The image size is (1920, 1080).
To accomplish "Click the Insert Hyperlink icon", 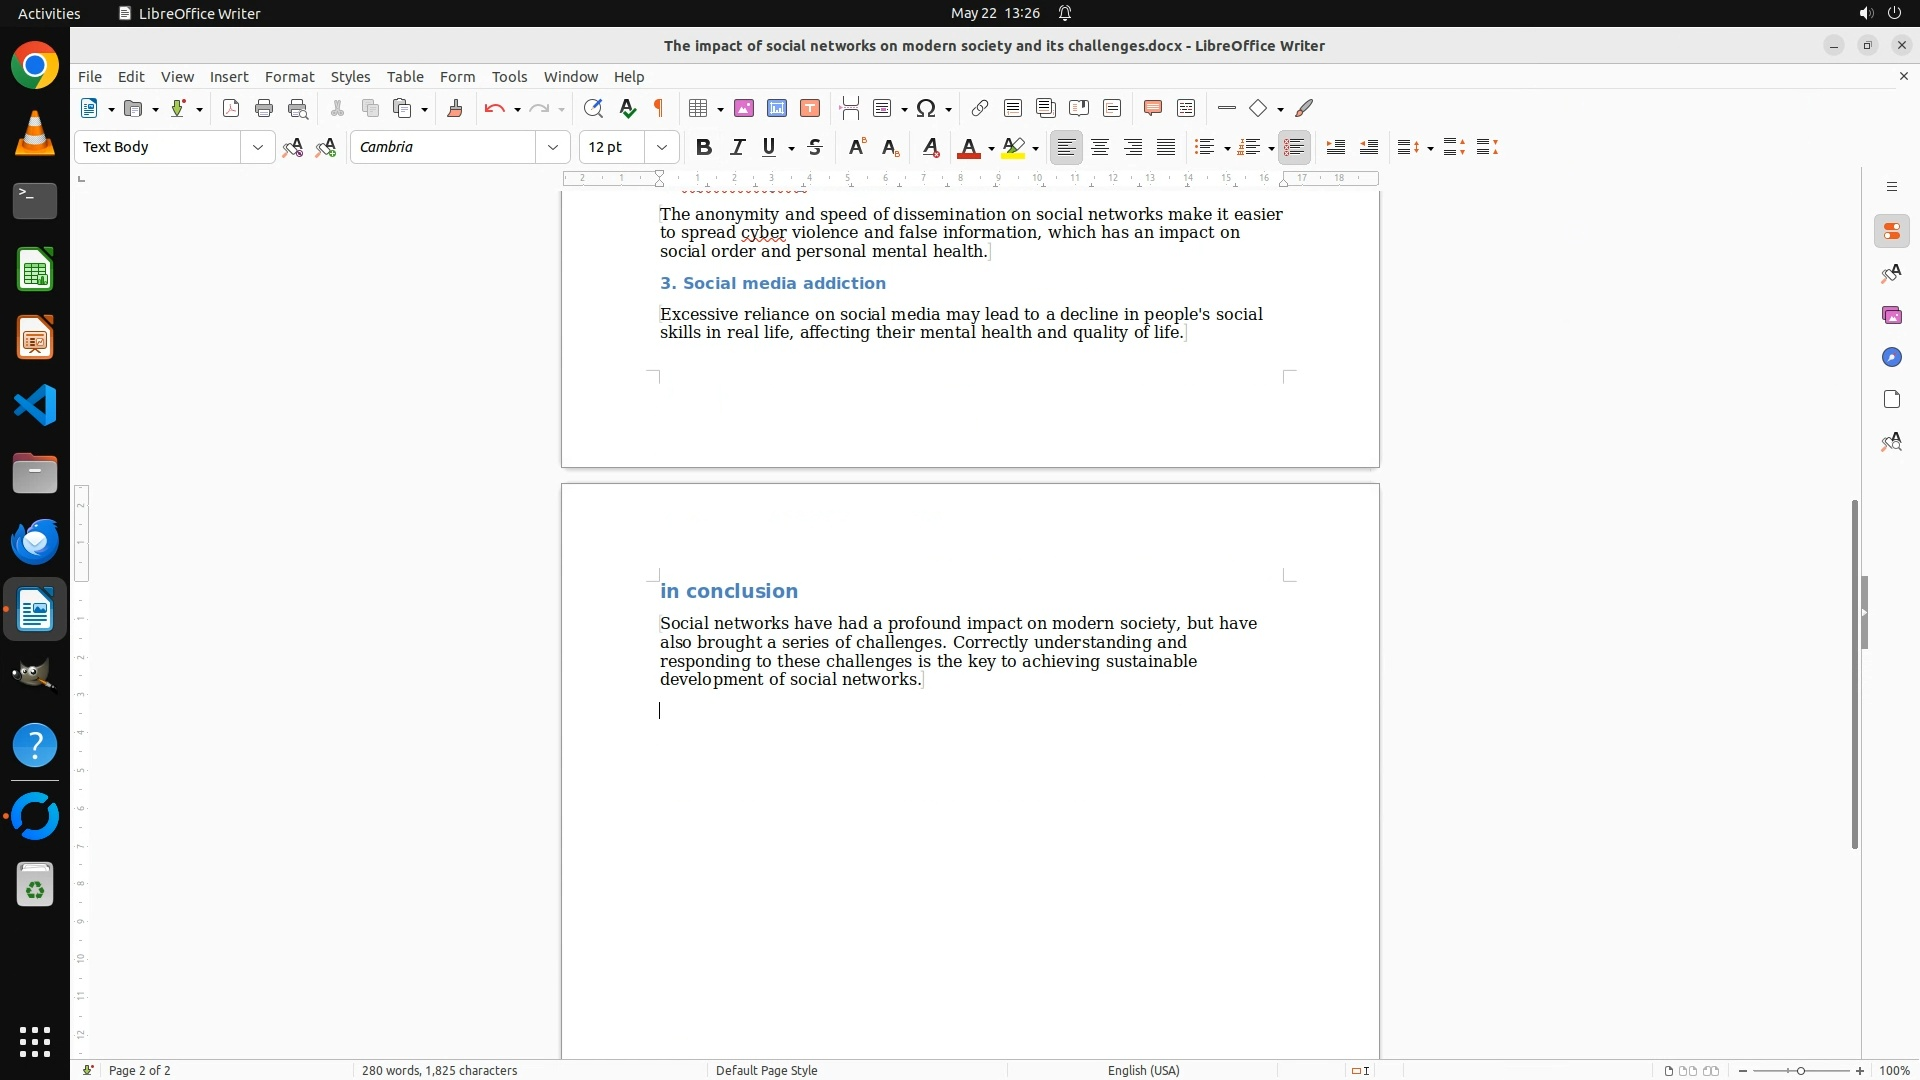I will (x=980, y=108).
